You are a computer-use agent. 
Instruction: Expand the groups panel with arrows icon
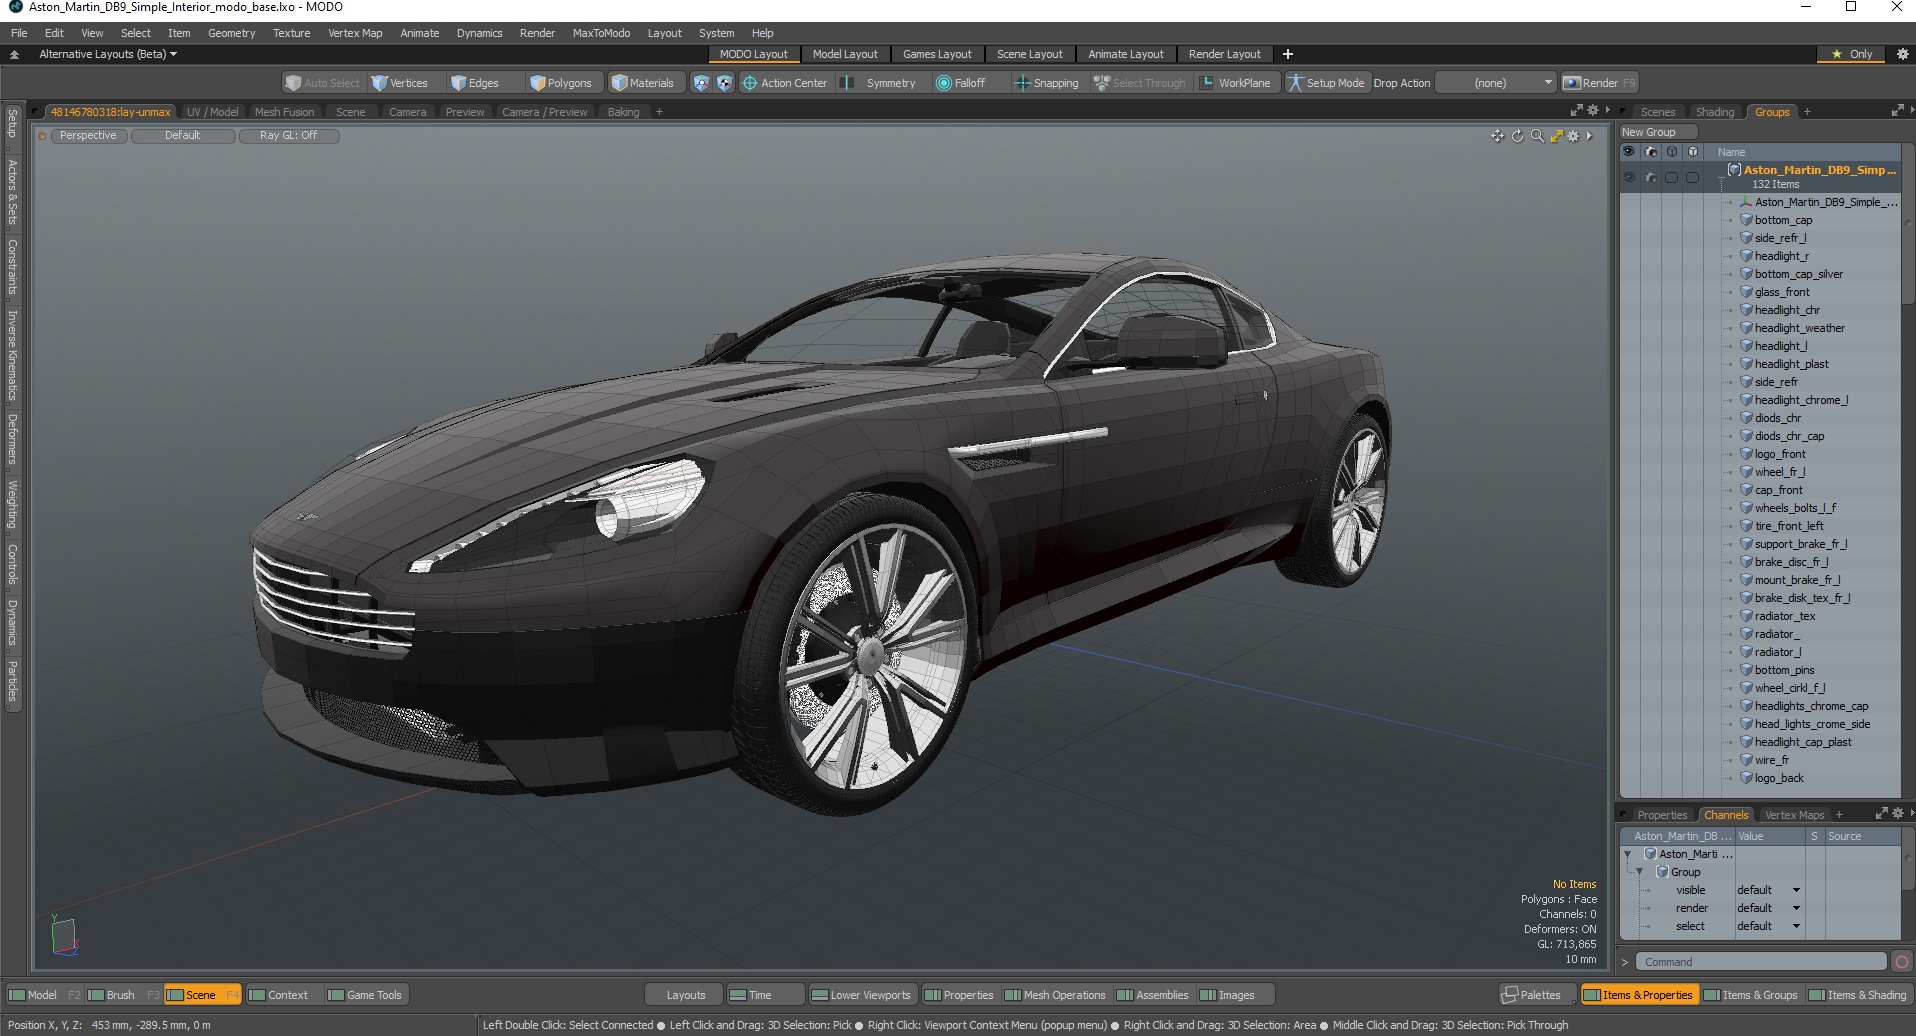[1897, 111]
